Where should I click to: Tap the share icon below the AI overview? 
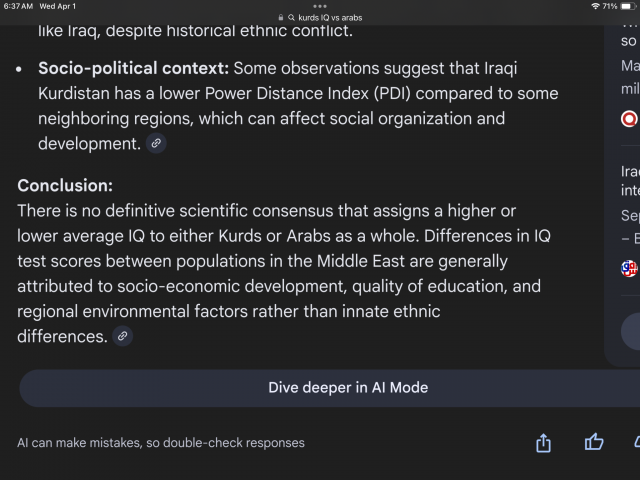[544, 442]
